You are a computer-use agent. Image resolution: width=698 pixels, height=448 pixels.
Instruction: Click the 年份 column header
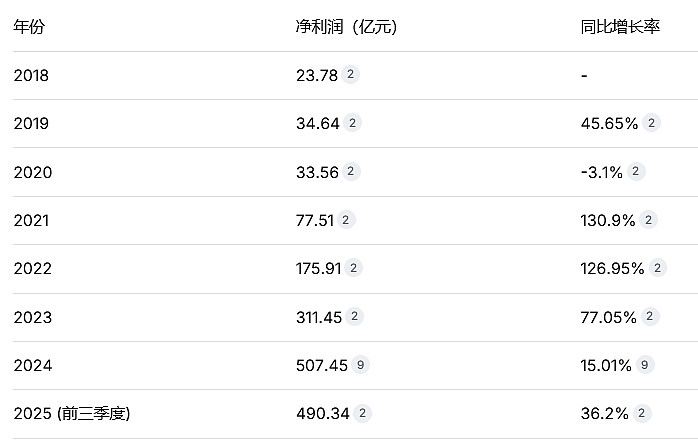29,26
